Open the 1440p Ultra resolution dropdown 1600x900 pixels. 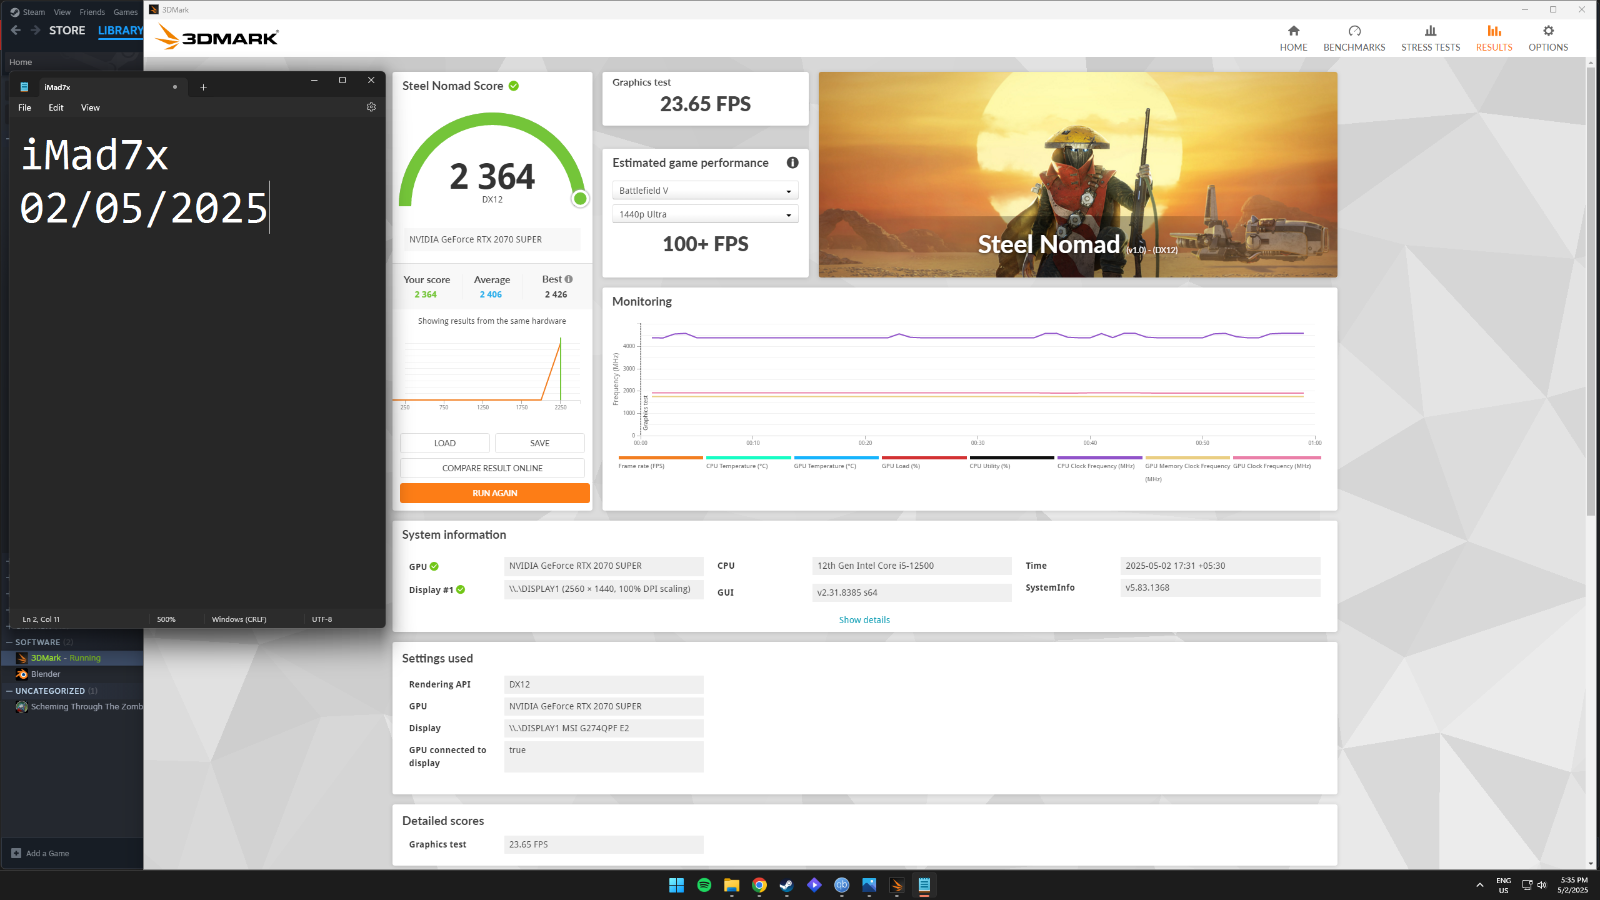click(705, 215)
